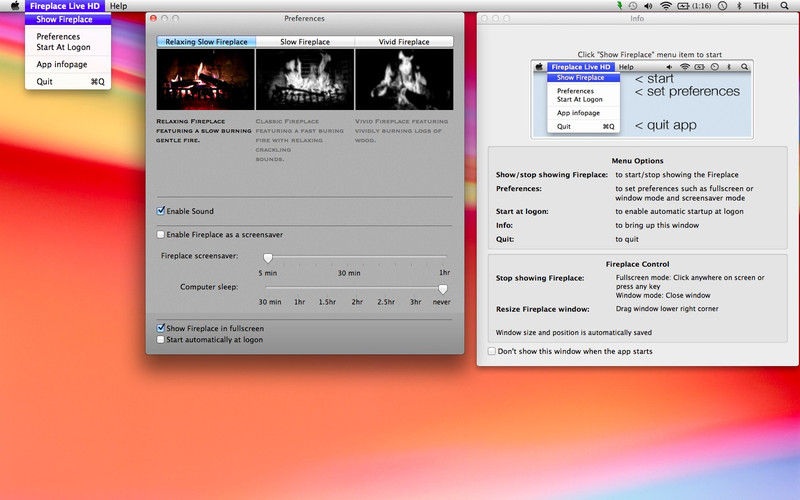Open the Apple menu
The height and width of the screenshot is (500, 800).
pyautogui.click(x=15, y=6)
